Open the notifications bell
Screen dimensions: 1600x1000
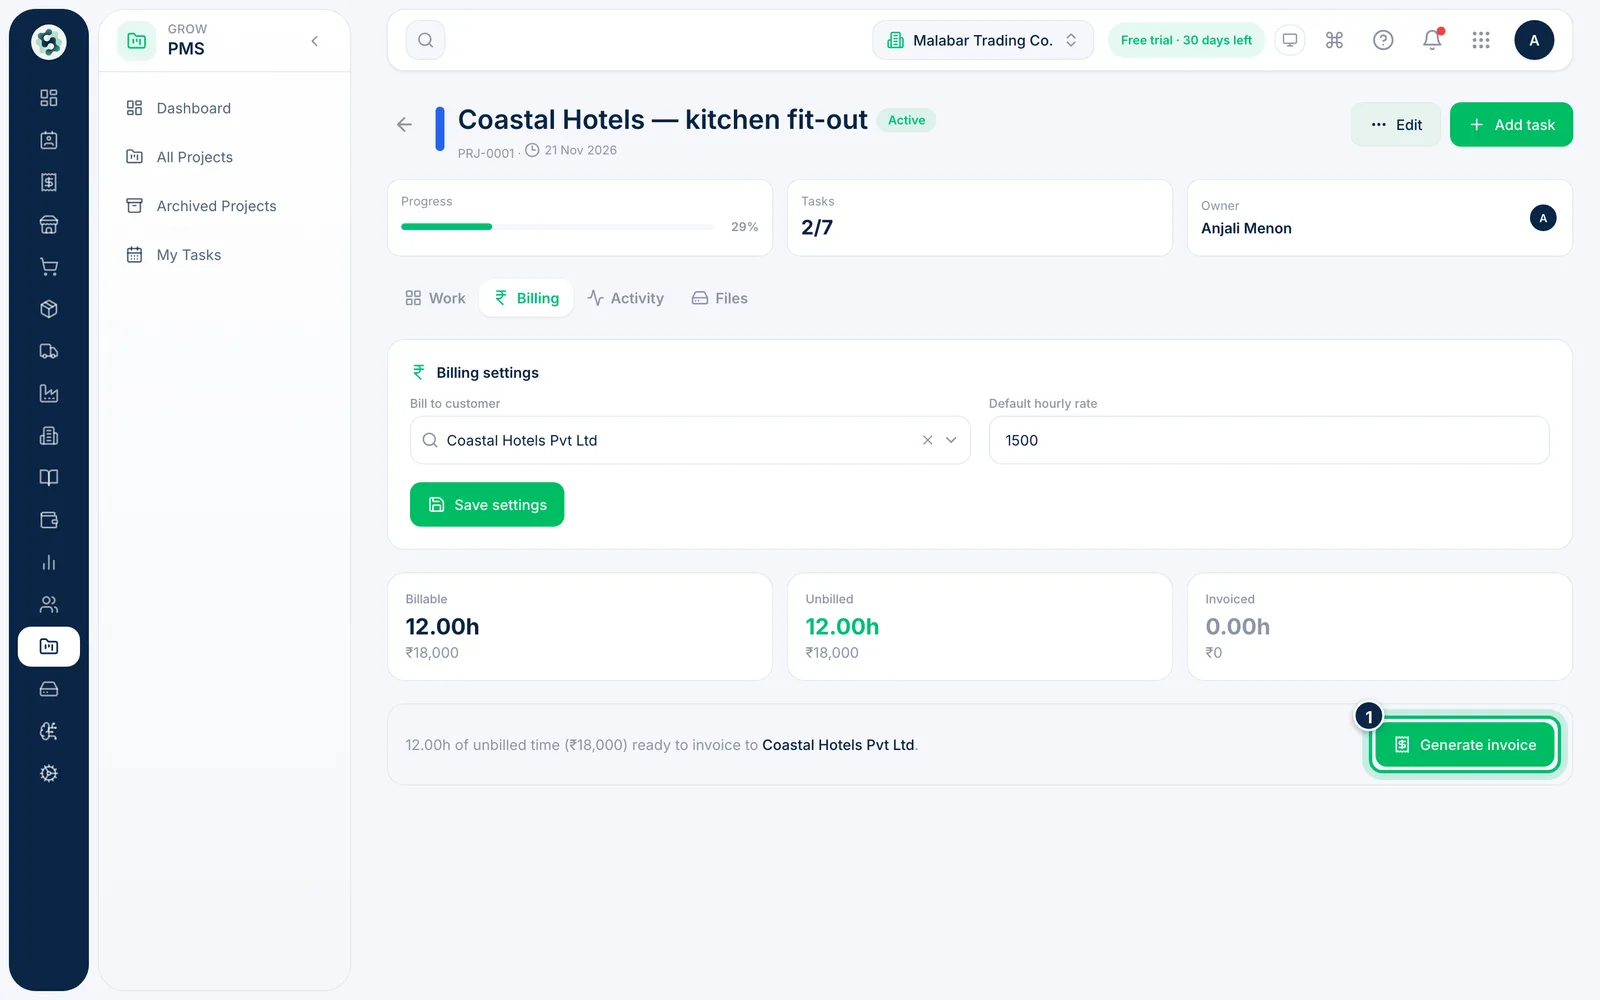tap(1432, 40)
